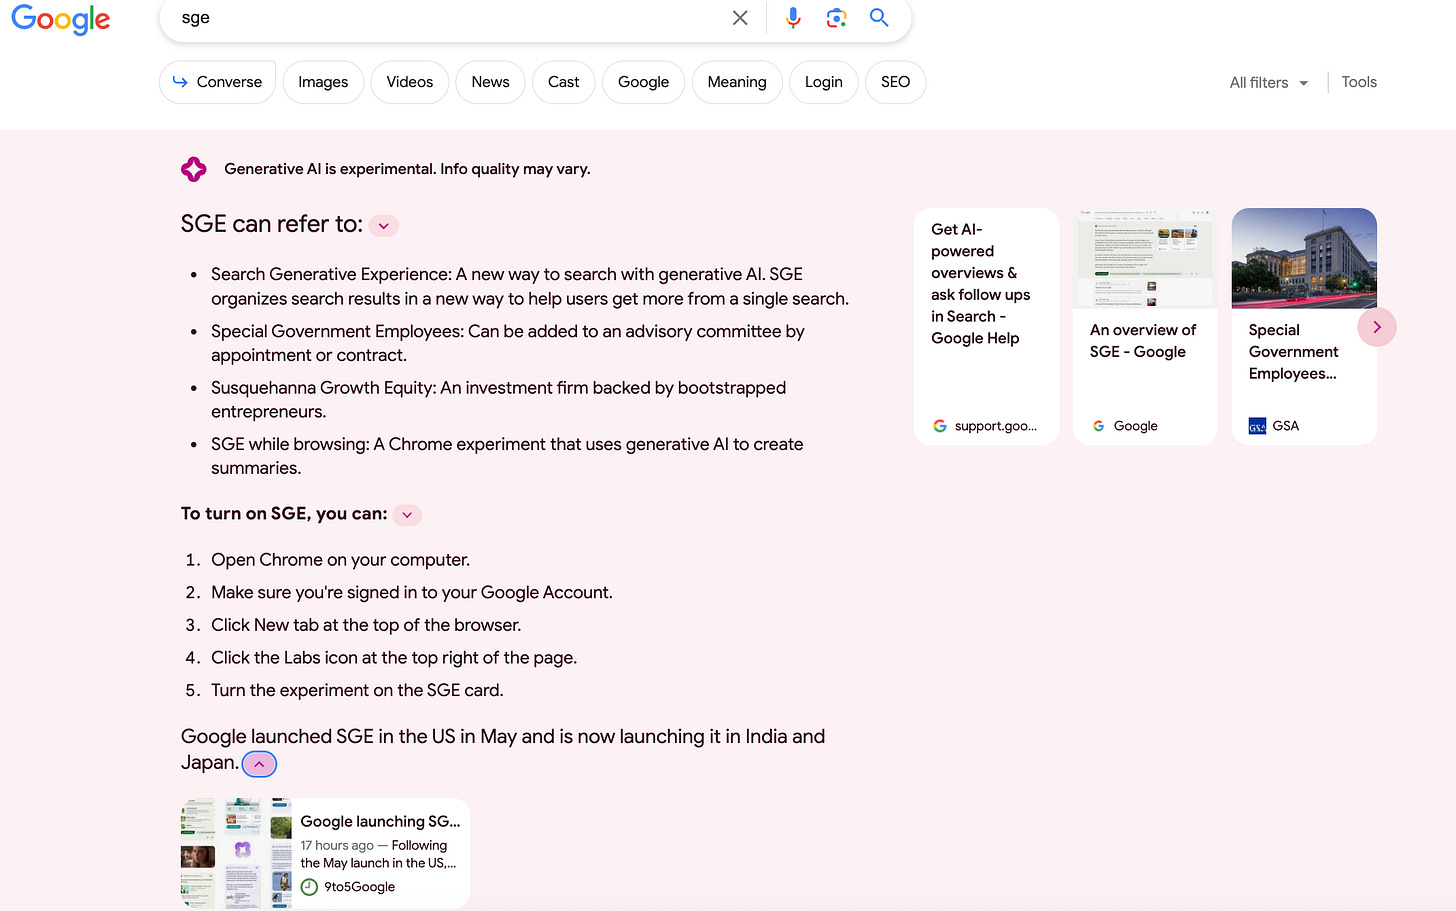This screenshot has width=1456, height=911.
Task: Click the 'Search Generative Experience' bullet text
Action: 530,287
